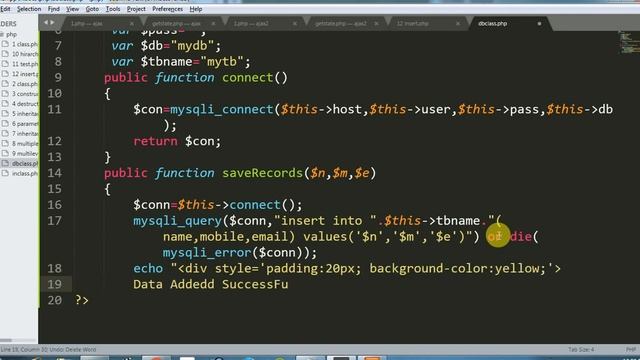Open the Project menu
This screenshot has height=360, width=640.
tap(136, 9)
